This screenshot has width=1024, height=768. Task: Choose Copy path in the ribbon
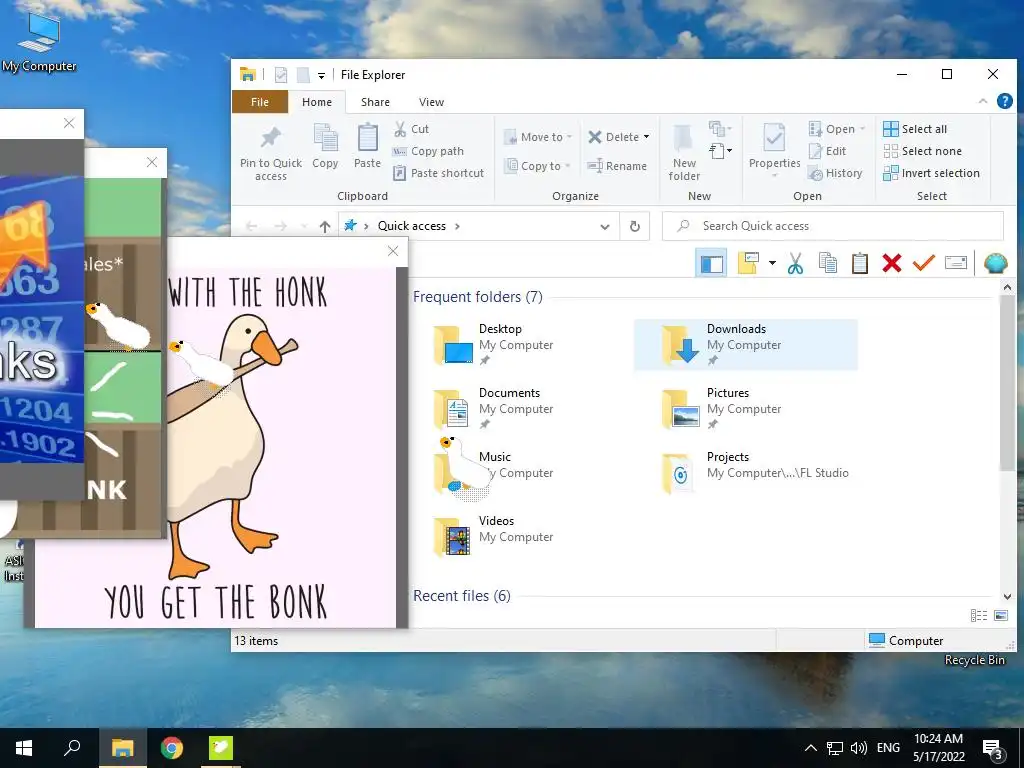pyautogui.click(x=428, y=151)
